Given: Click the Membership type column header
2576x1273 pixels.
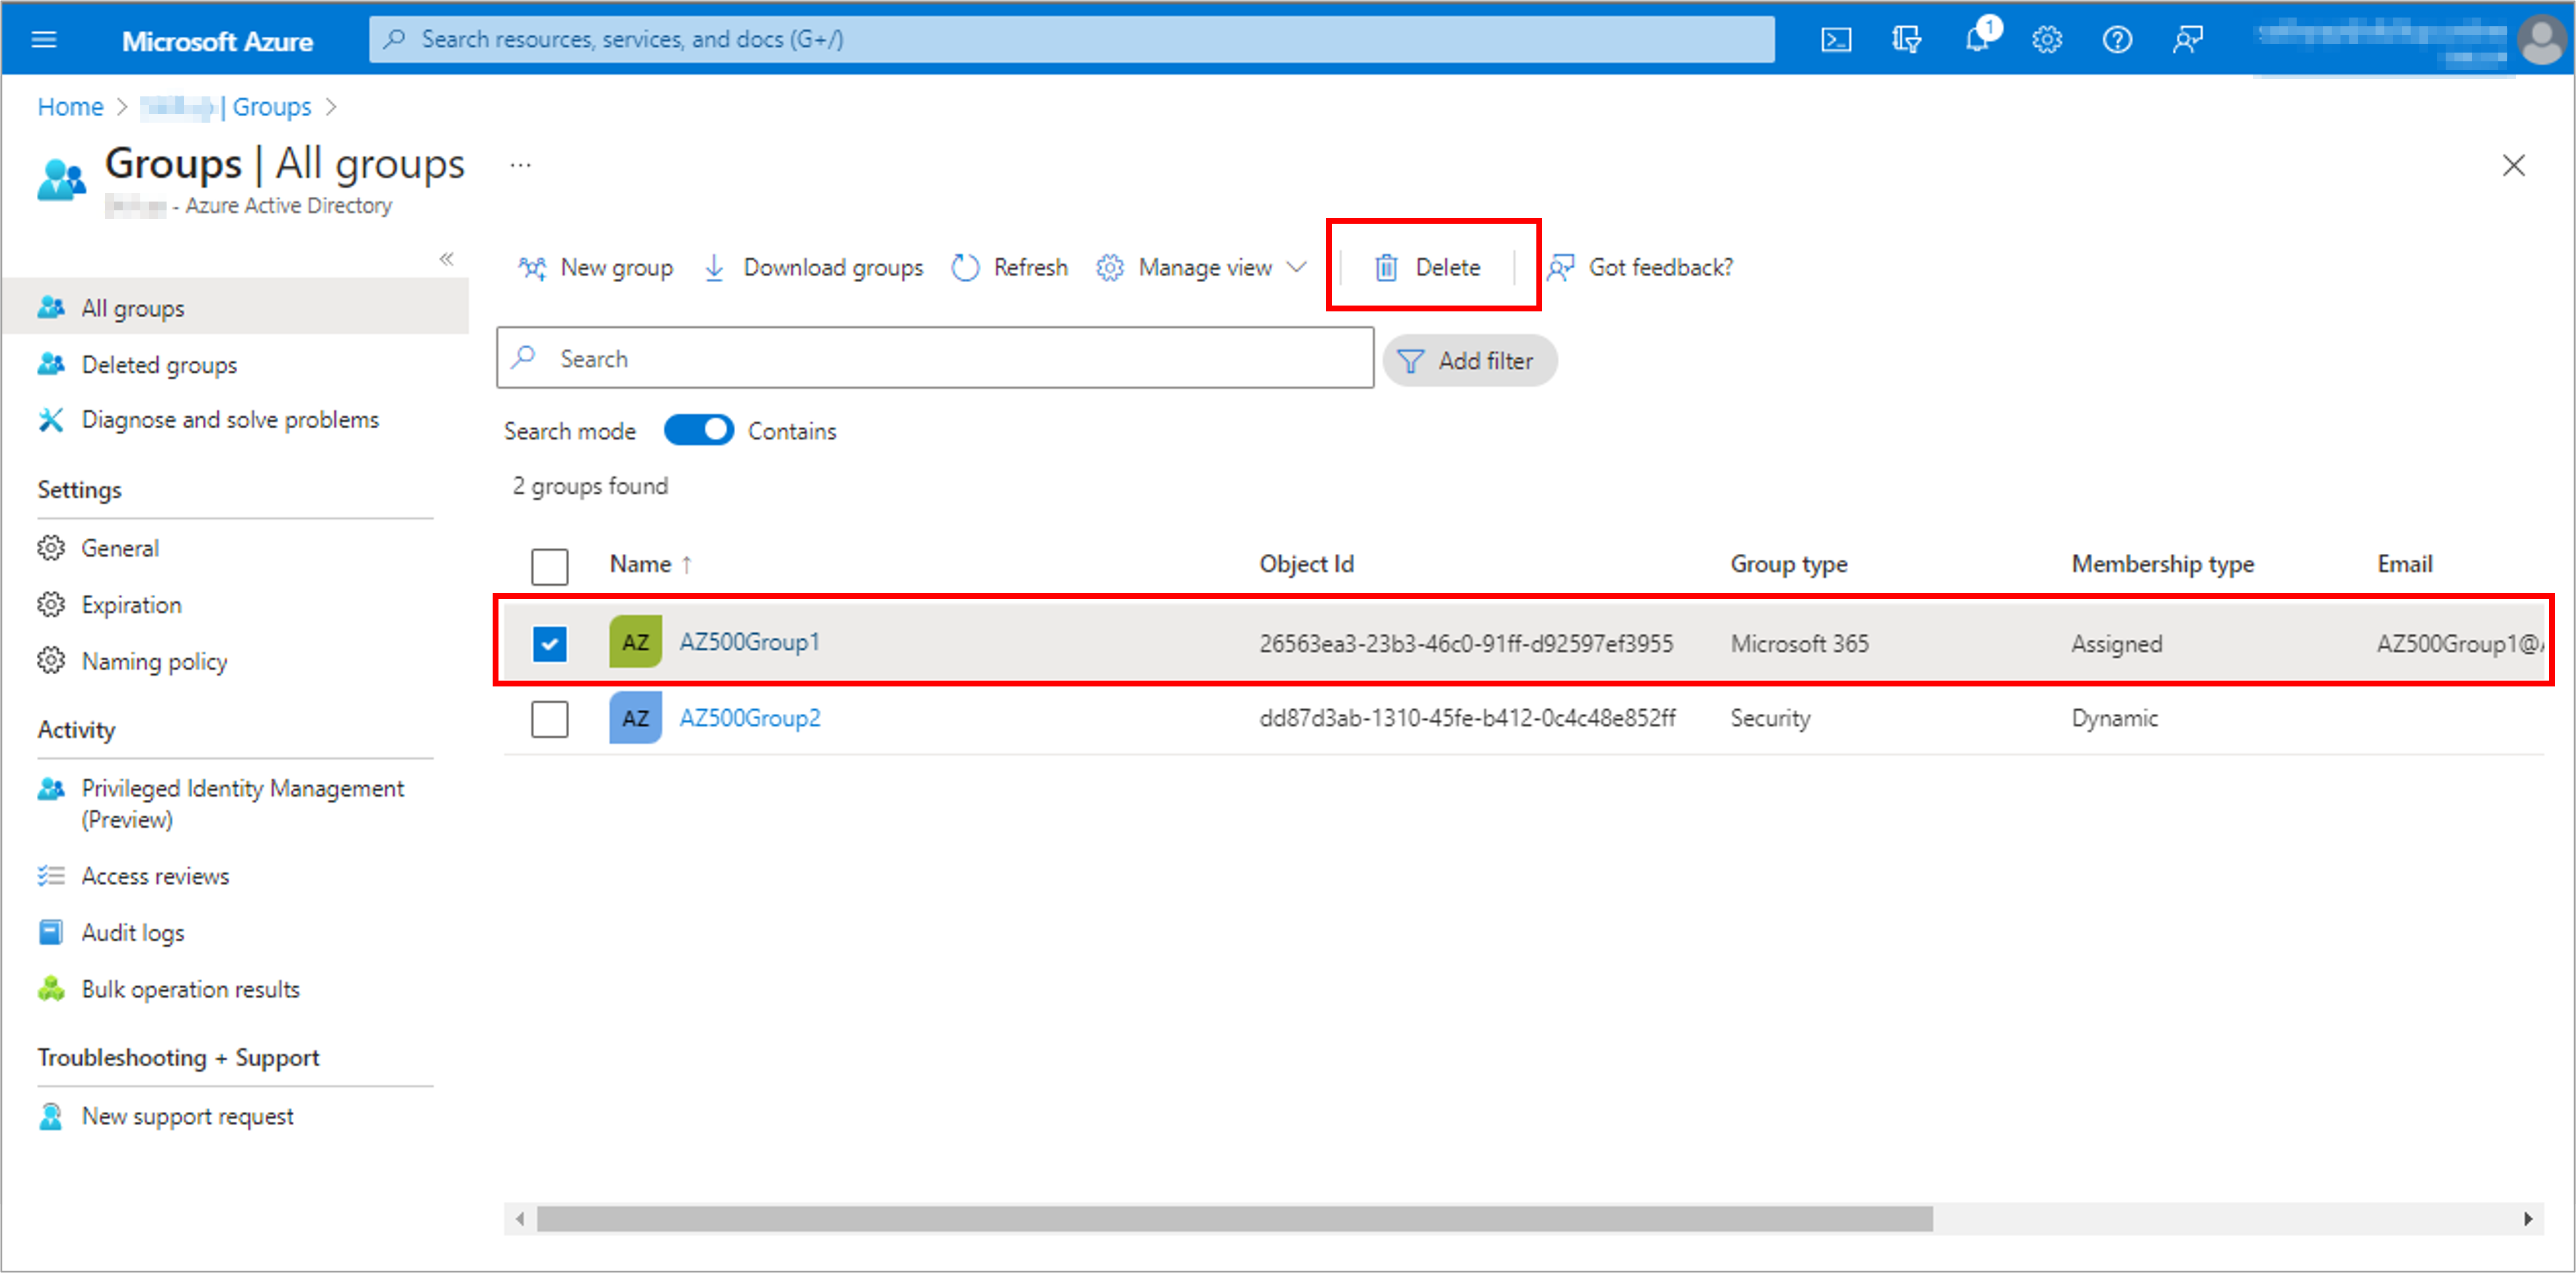Looking at the screenshot, I should tap(2162, 564).
